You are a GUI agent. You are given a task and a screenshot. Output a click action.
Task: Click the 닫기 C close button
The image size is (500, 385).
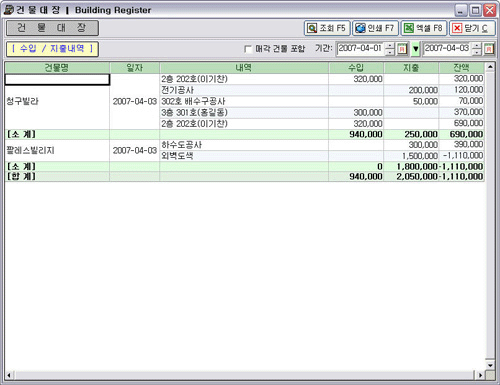[472, 28]
